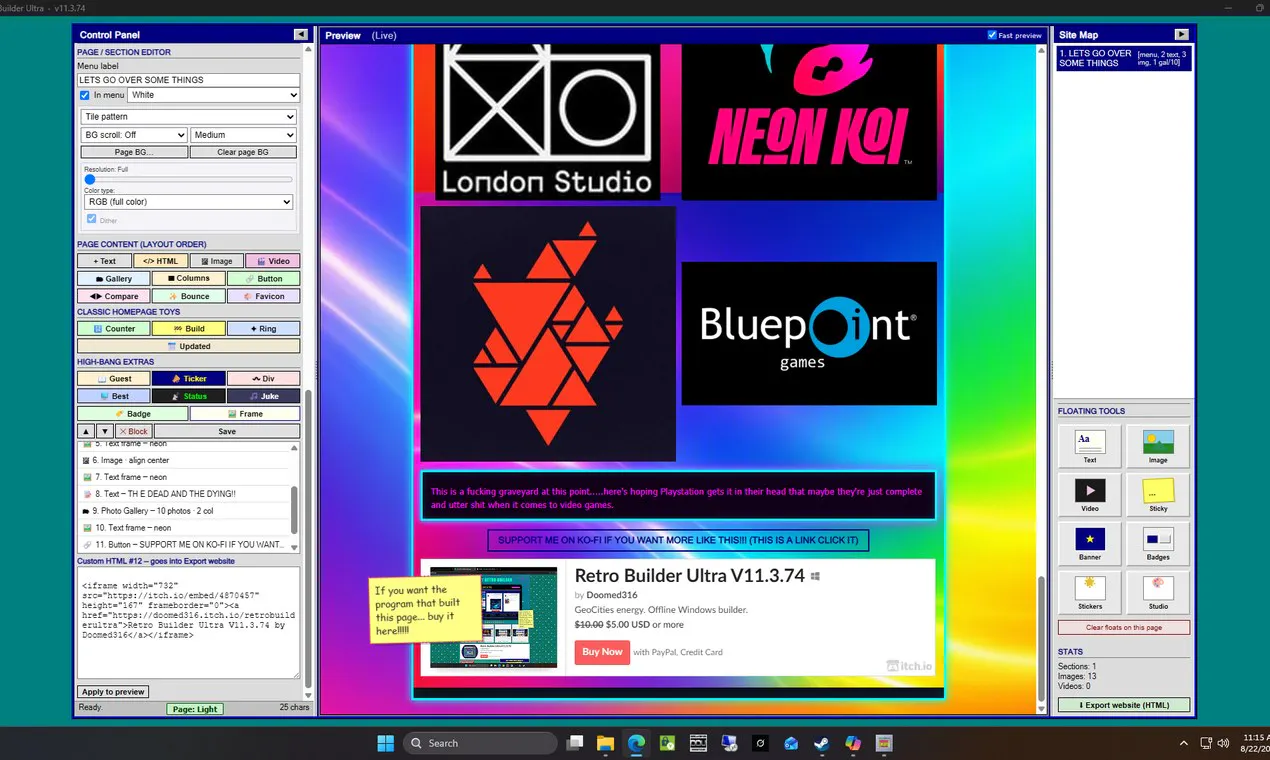
Task: Select site map entry LETS GO OVER SOME THINGS
Action: 1124,58
